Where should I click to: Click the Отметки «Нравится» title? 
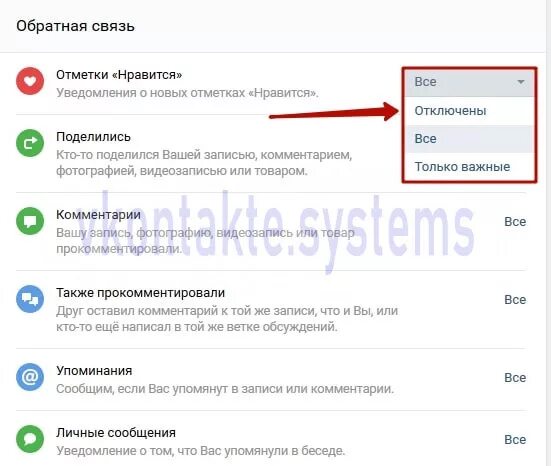click(119, 75)
